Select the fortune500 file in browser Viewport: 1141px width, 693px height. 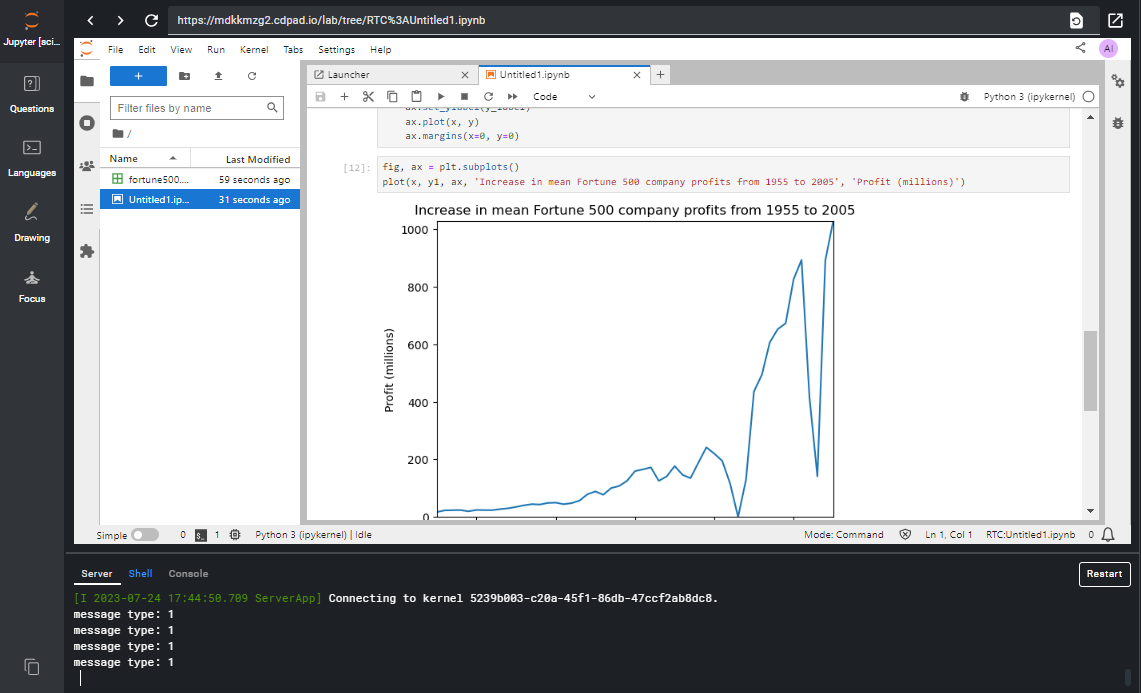pyautogui.click(x=158, y=179)
